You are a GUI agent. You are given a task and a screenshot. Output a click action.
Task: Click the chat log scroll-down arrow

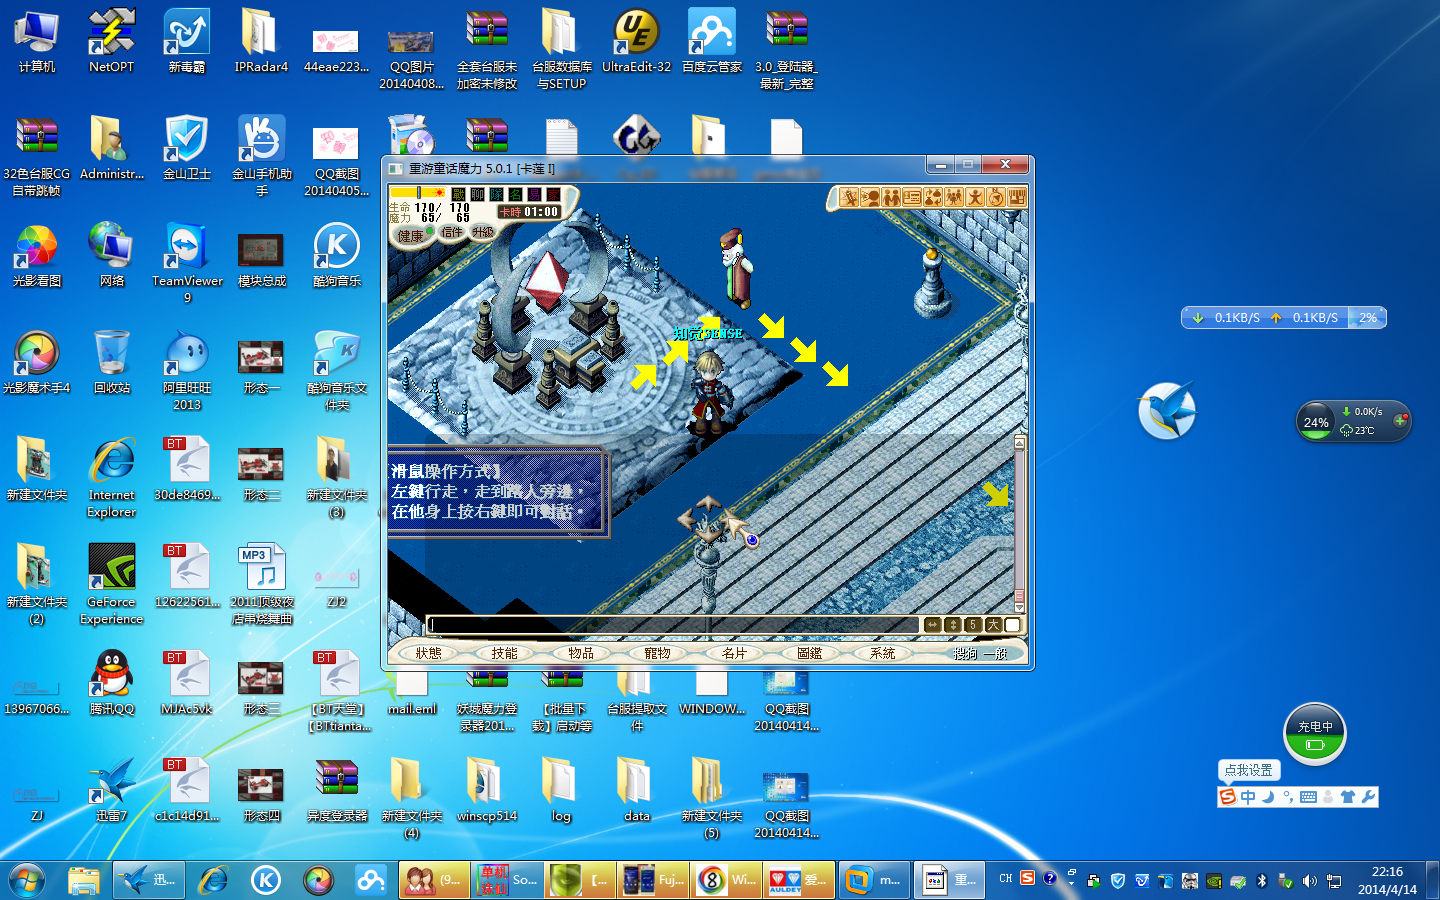(1020, 606)
